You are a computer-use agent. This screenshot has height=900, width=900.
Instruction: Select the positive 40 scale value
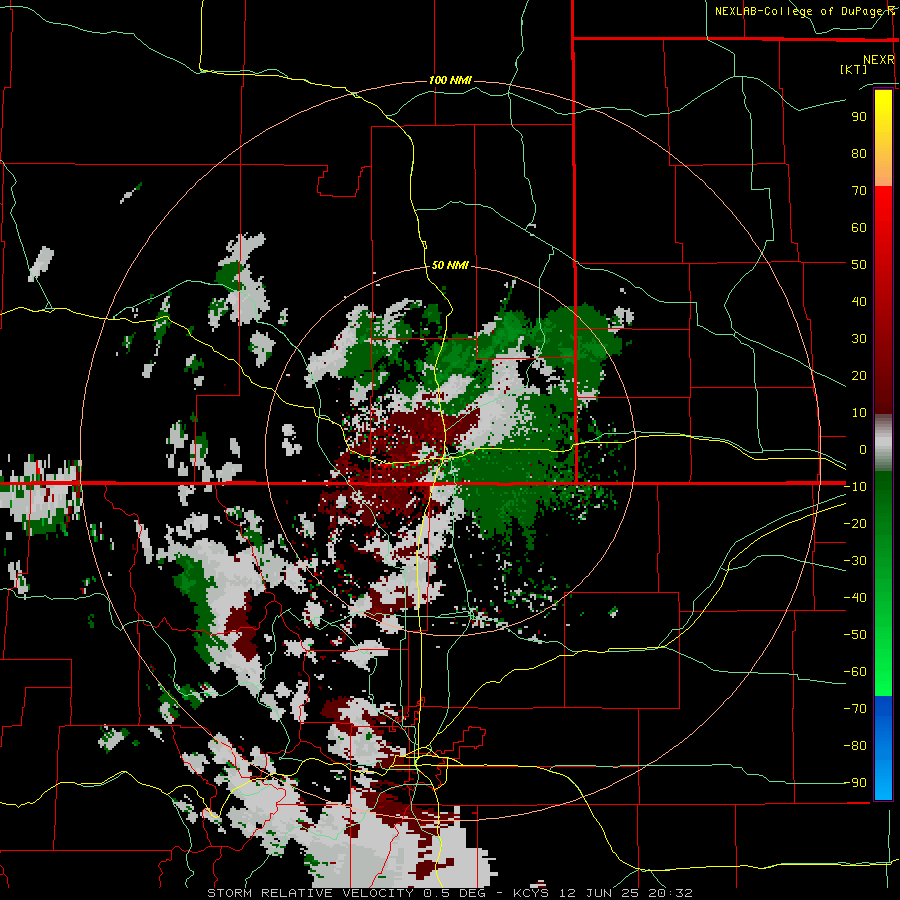point(859,302)
